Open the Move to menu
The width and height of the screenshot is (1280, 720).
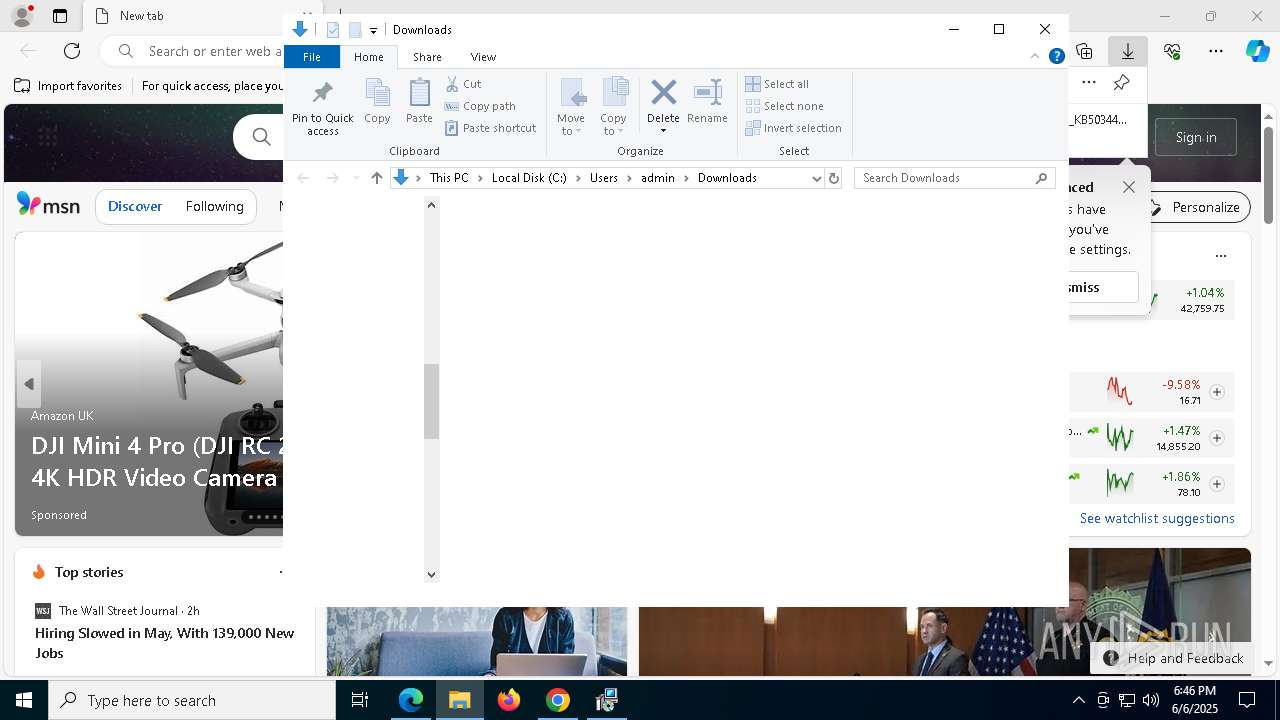[571, 108]
